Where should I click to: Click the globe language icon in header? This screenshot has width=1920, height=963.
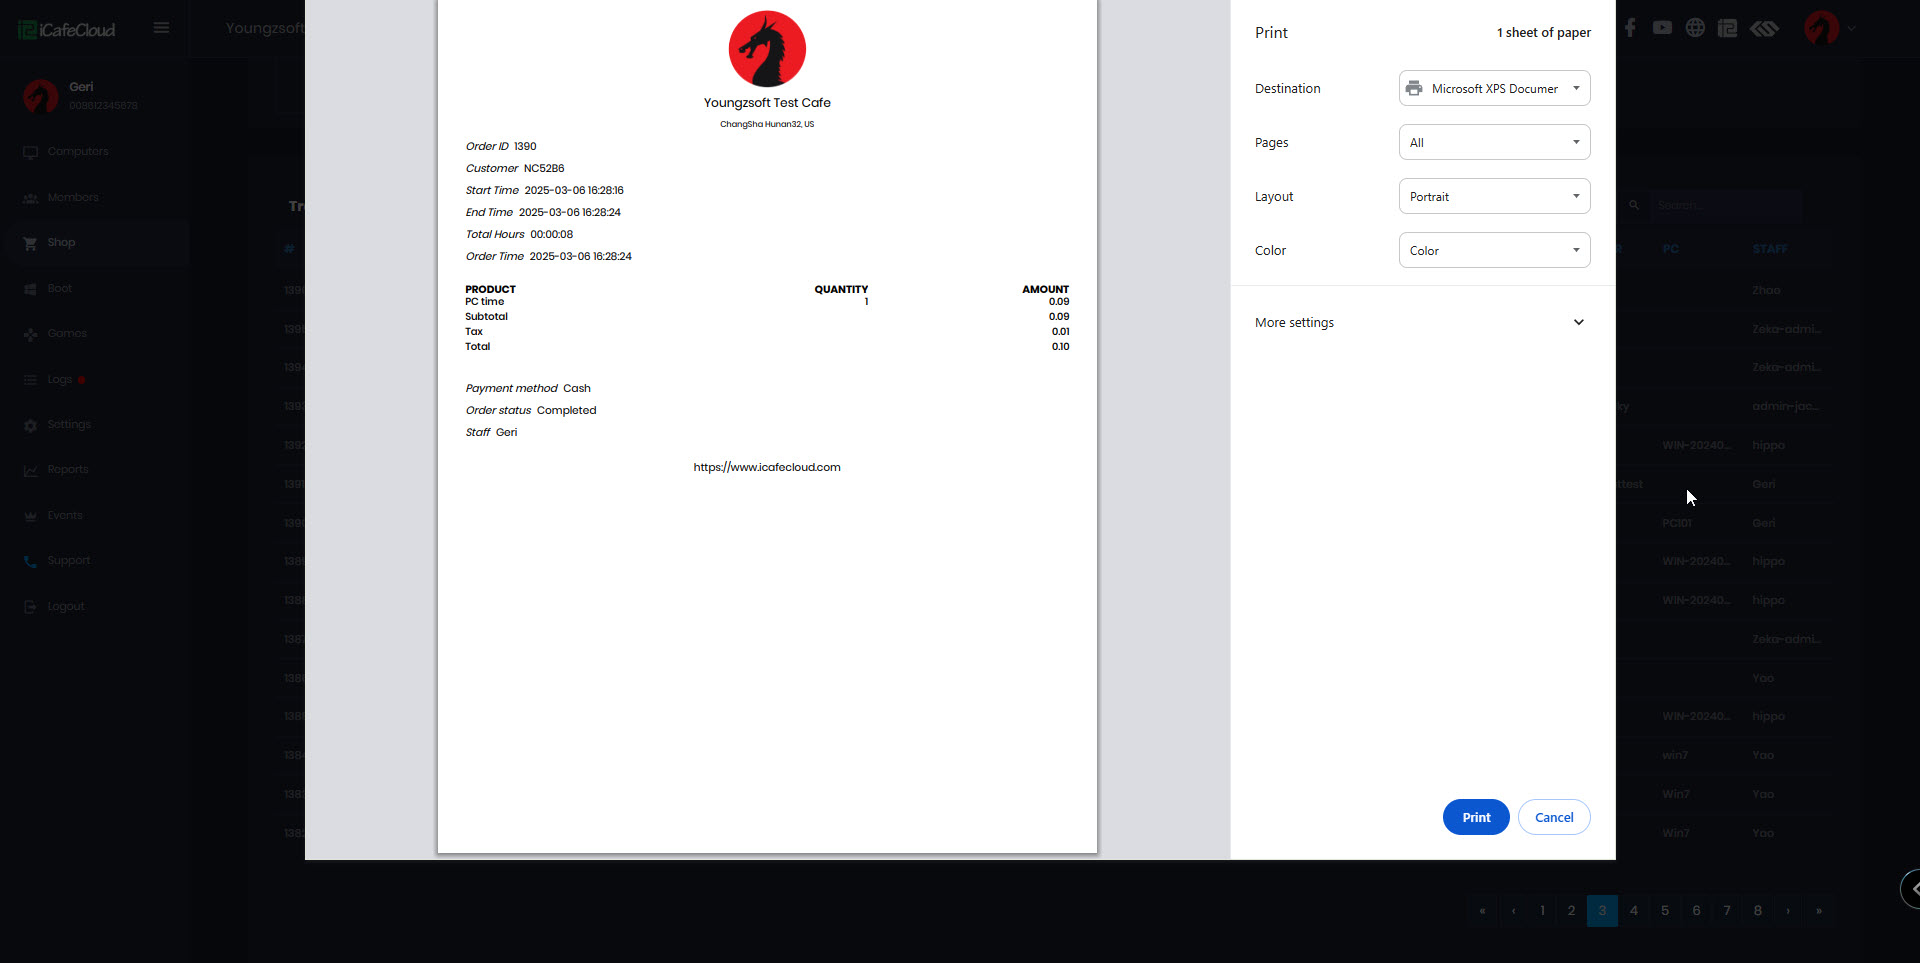click(1695, 28)
